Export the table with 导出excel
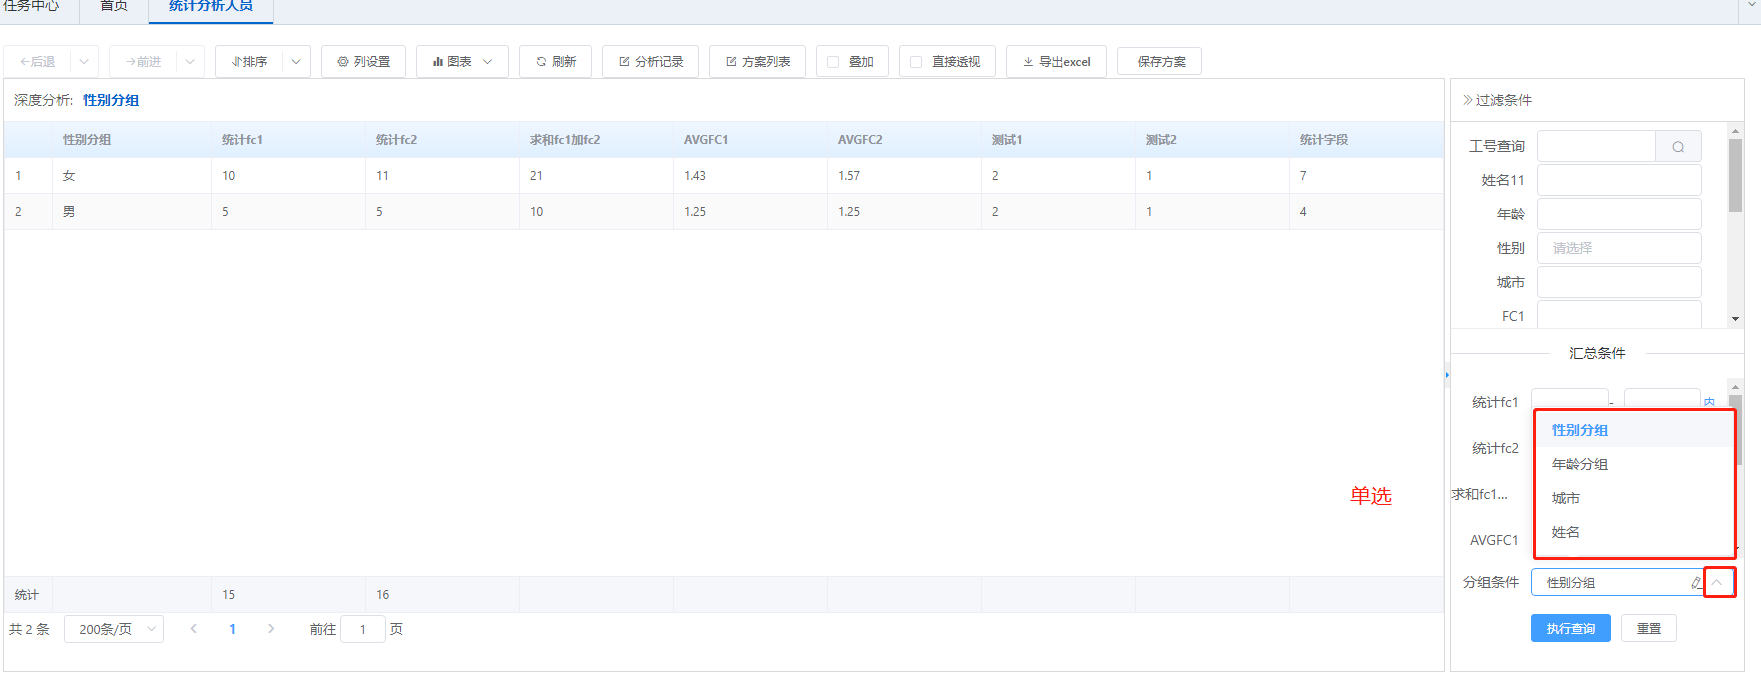The width and height of the screenshot is (1761, 689). click(x=1056, y=62)
